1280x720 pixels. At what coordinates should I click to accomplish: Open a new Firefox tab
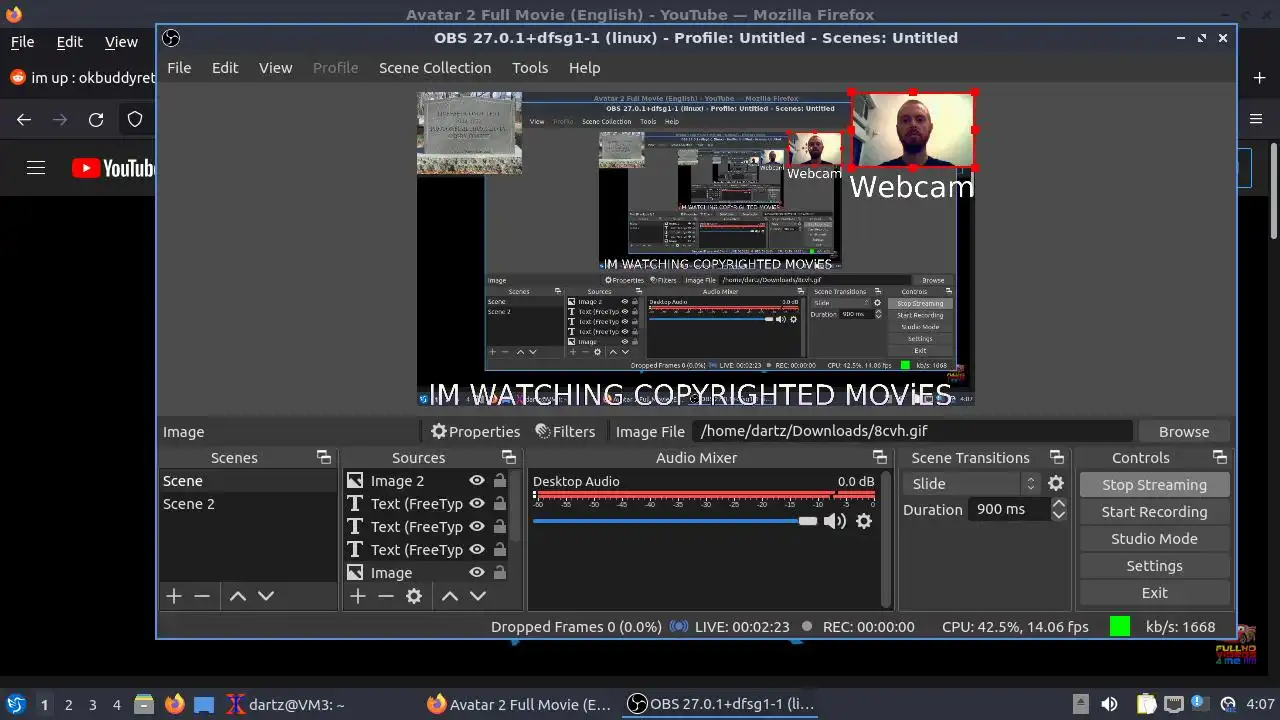tap(1259, 77)
